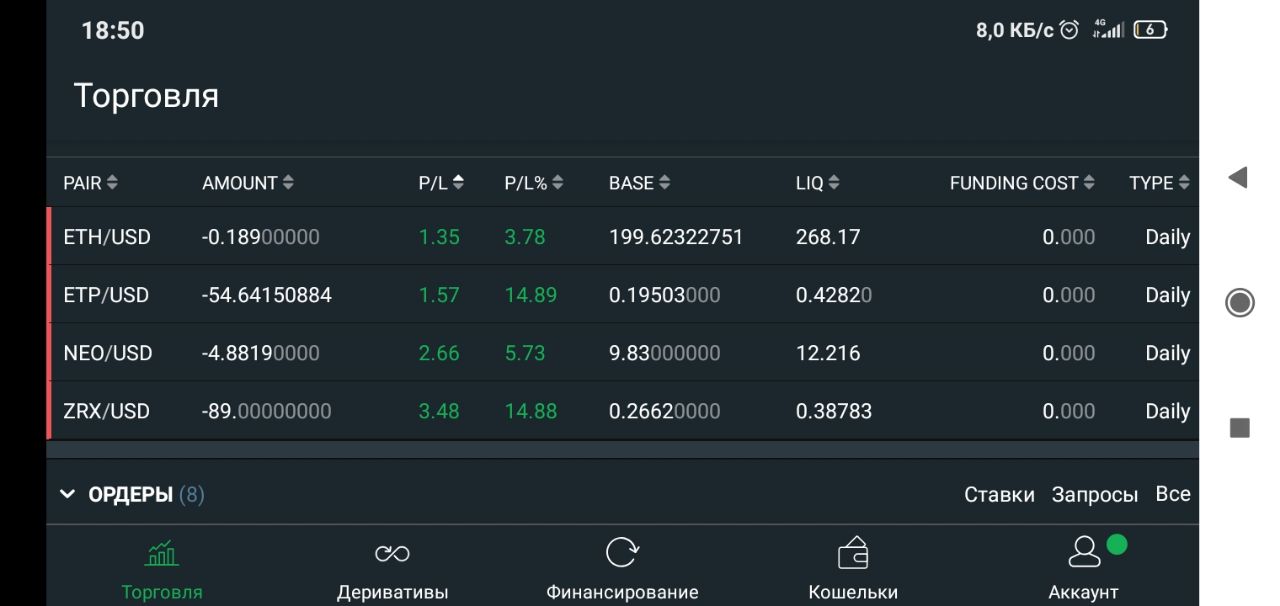The width and height of the screenshot is (1280, 606).
Task: Tap P/L% value 5.73
Action: tap(525, 353)
